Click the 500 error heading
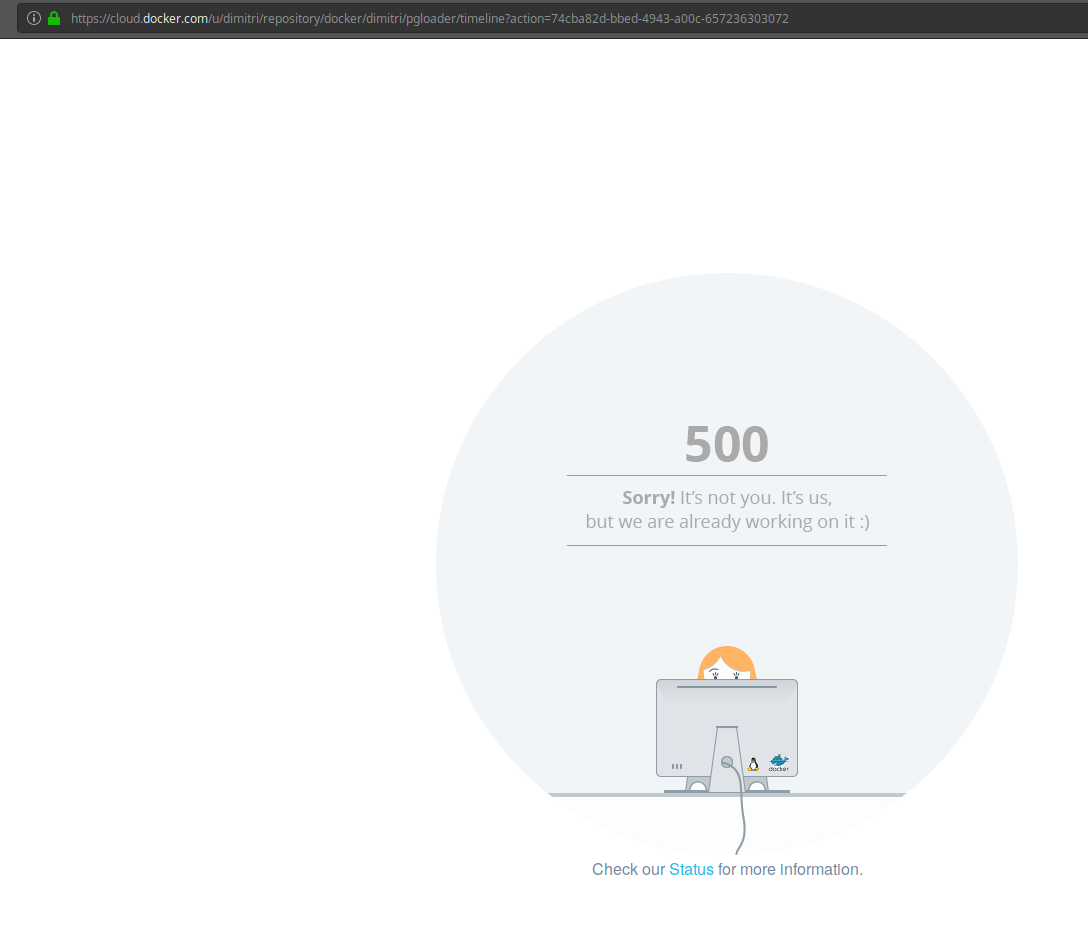 726,444
